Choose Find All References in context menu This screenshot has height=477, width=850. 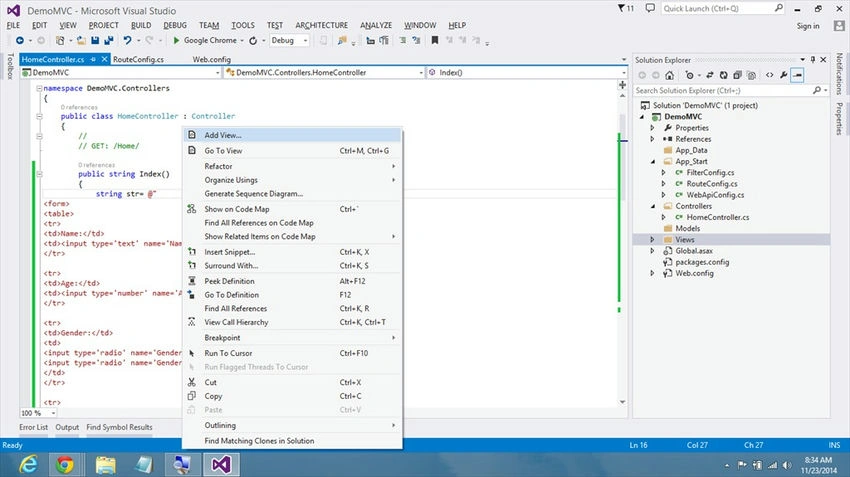[292, 308]
